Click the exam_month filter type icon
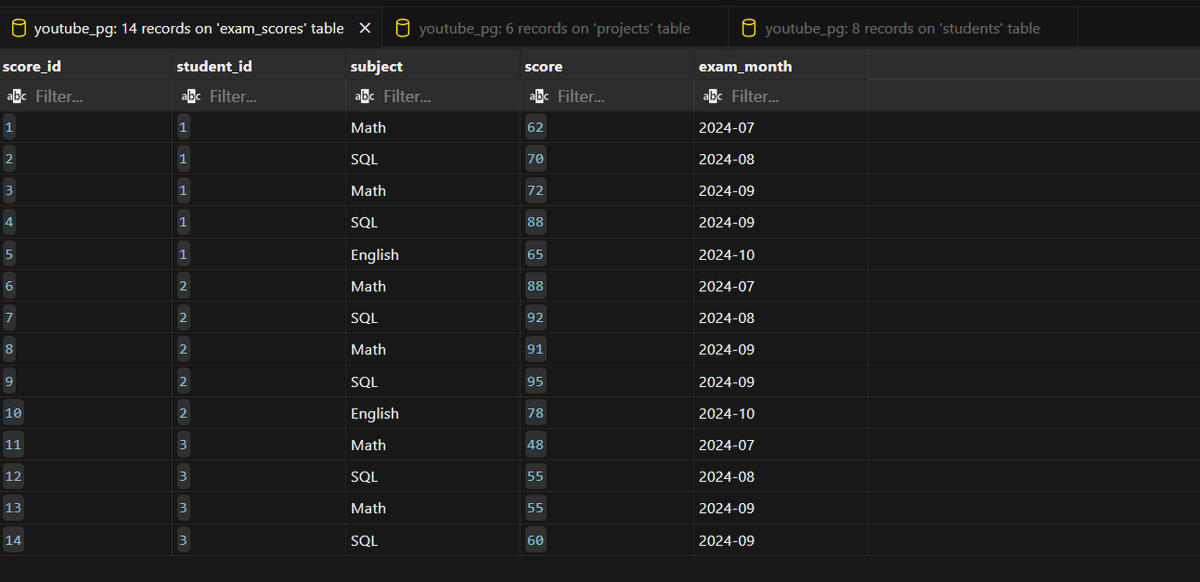Screen dimensions: 1200x582 click(x=713, y=96)
